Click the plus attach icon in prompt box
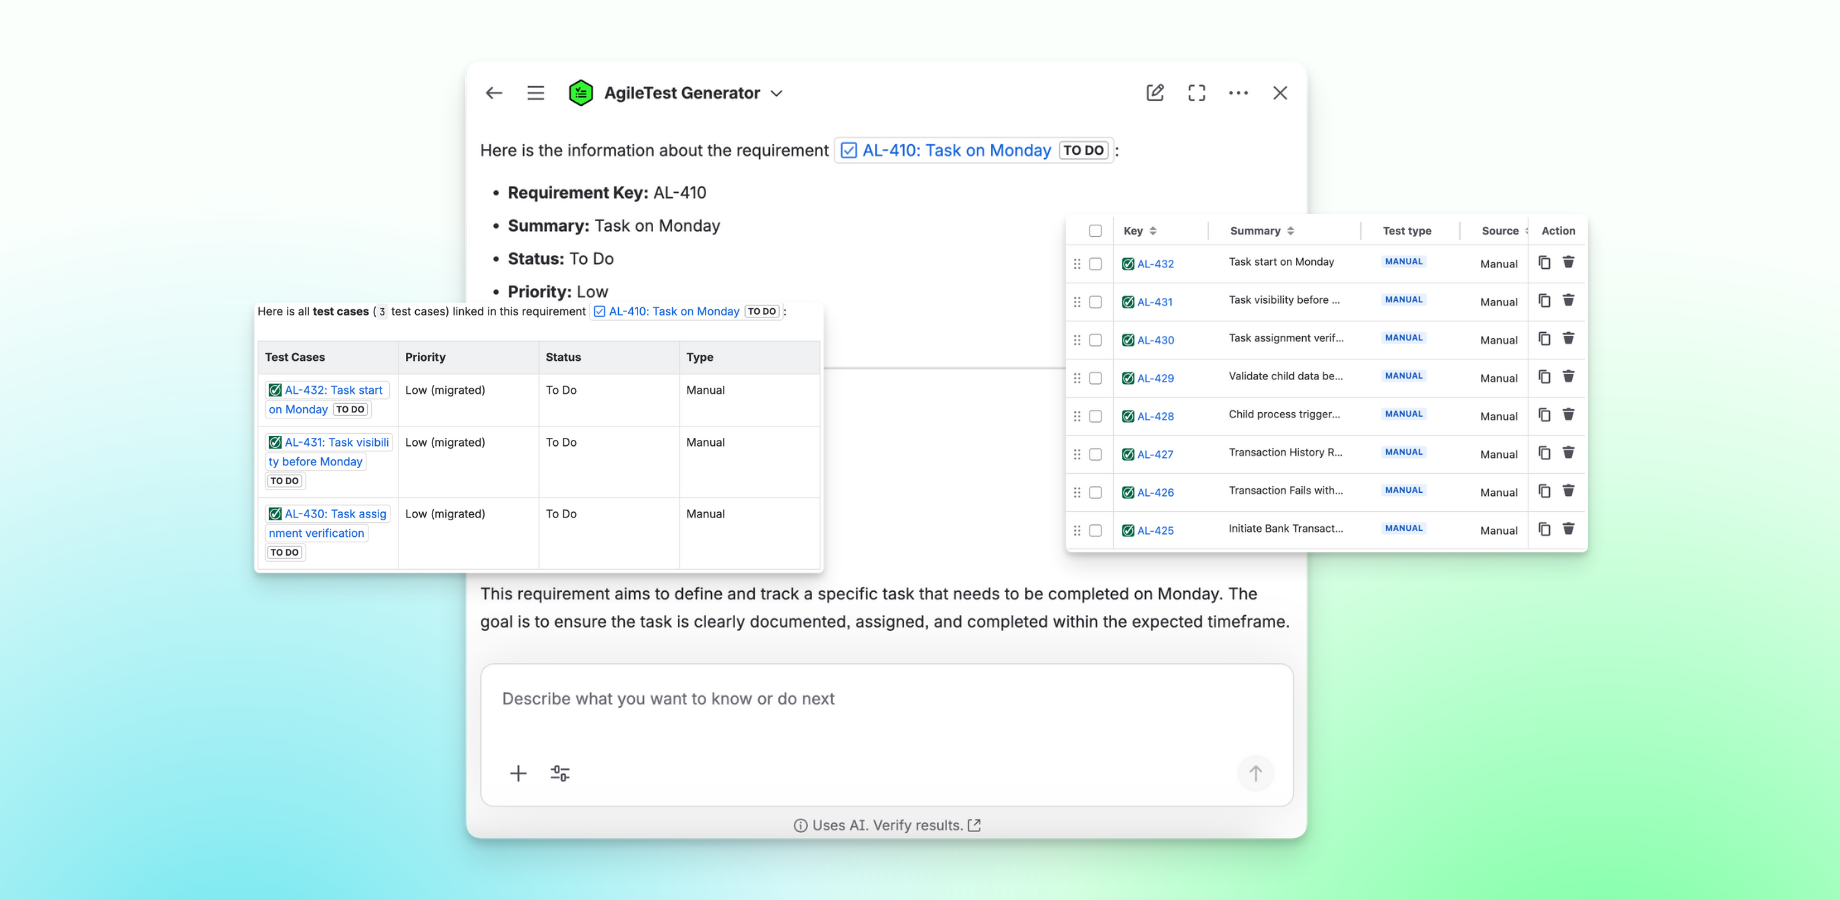Viewport: 1840px width, 900px height. coord(518,773)
